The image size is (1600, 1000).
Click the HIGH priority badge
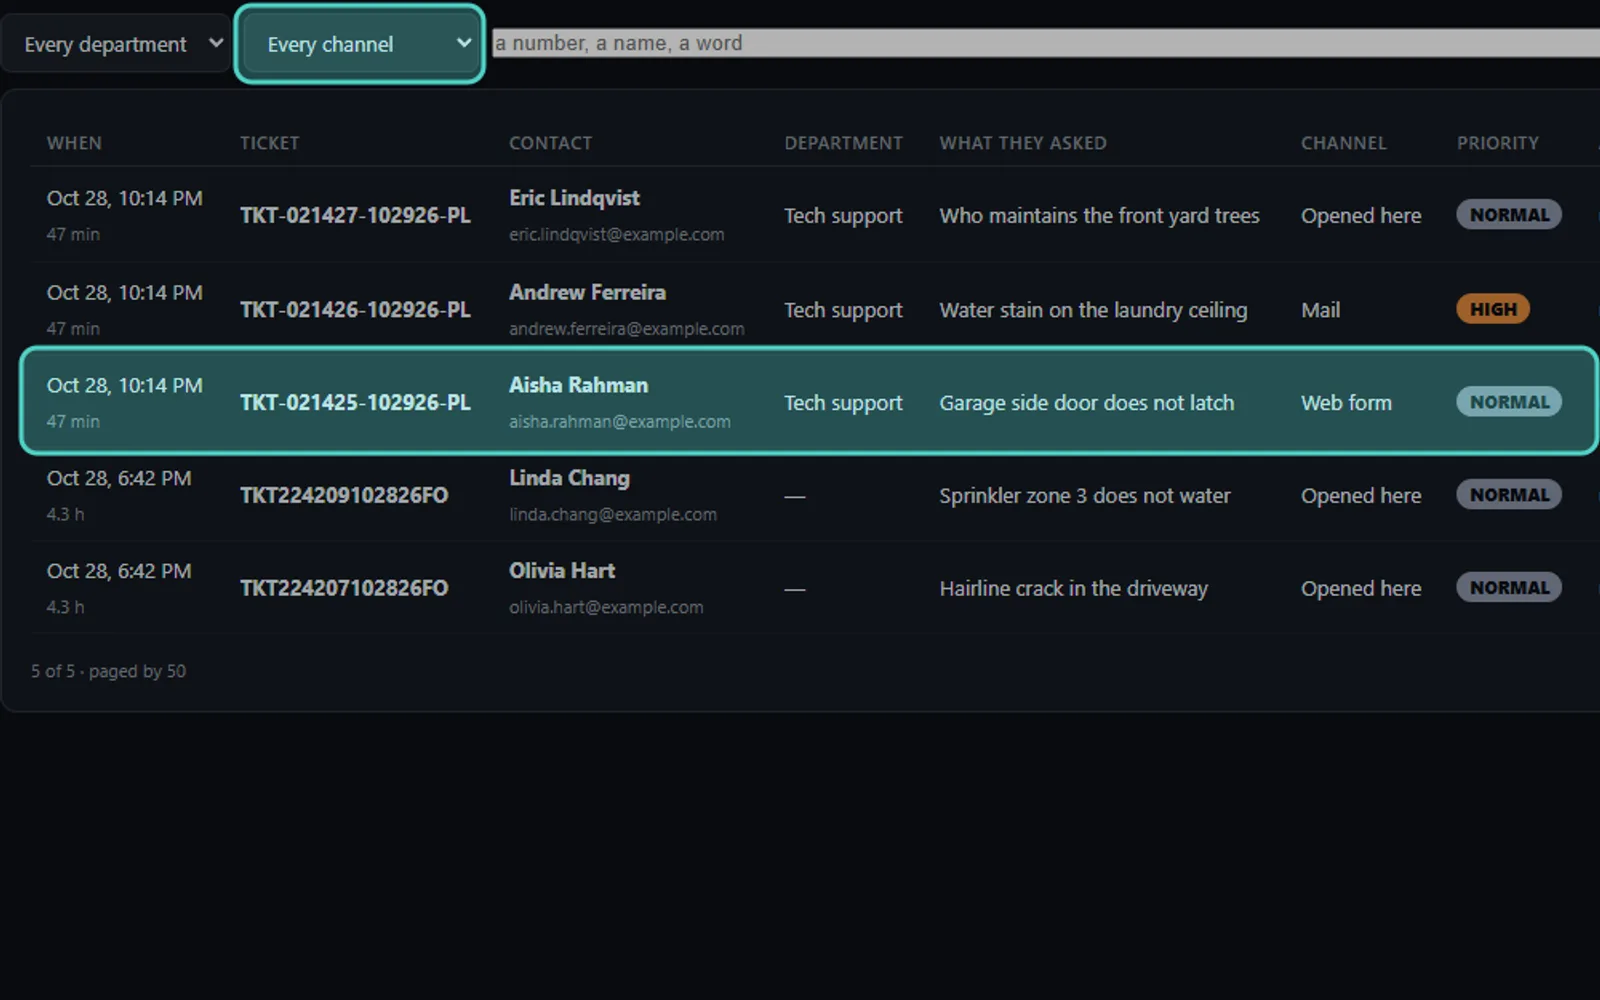pos(1493,309)
